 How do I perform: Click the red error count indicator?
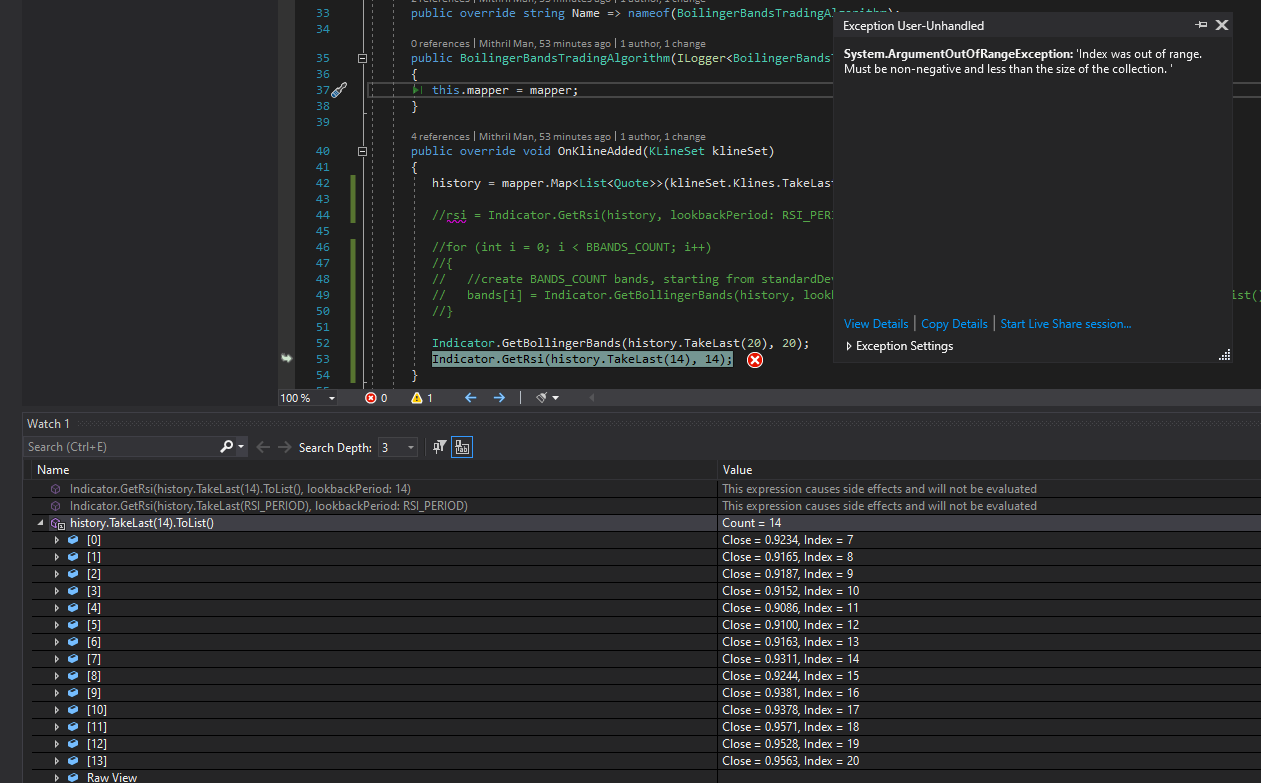click(x=377, y=398)
